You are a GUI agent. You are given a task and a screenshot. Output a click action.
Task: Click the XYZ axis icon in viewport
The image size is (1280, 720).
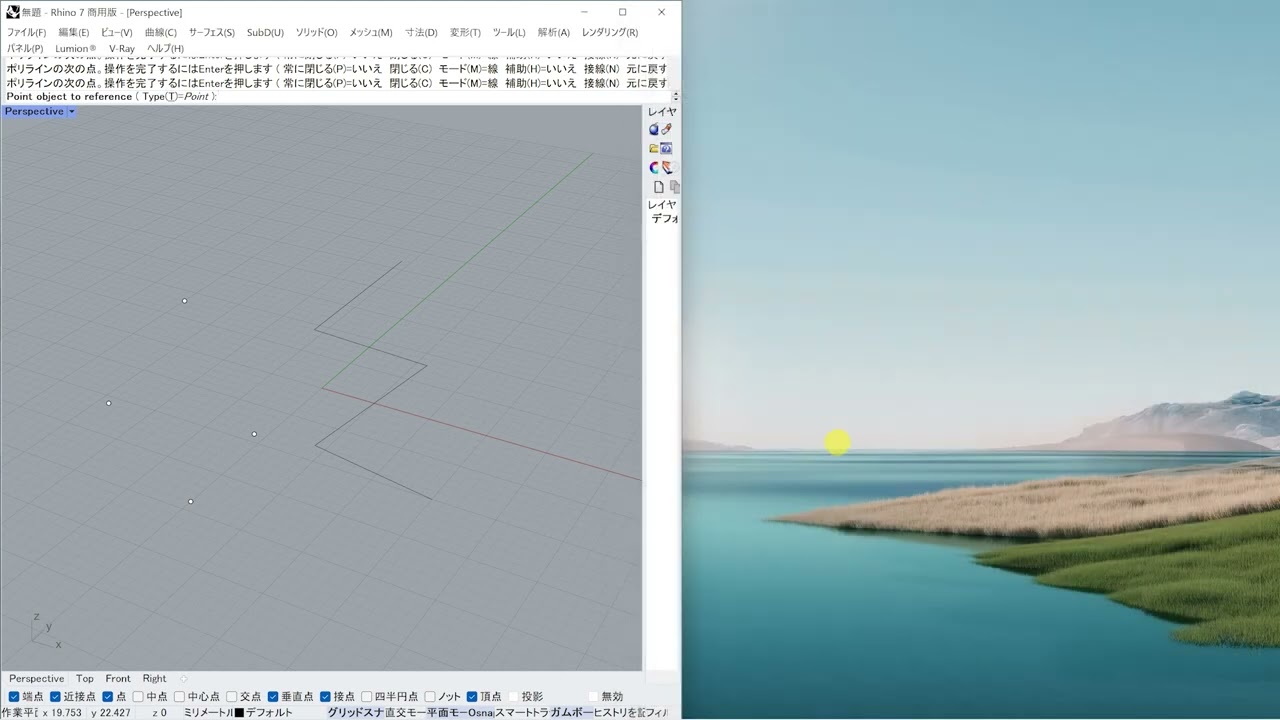[x=45, y=630]
